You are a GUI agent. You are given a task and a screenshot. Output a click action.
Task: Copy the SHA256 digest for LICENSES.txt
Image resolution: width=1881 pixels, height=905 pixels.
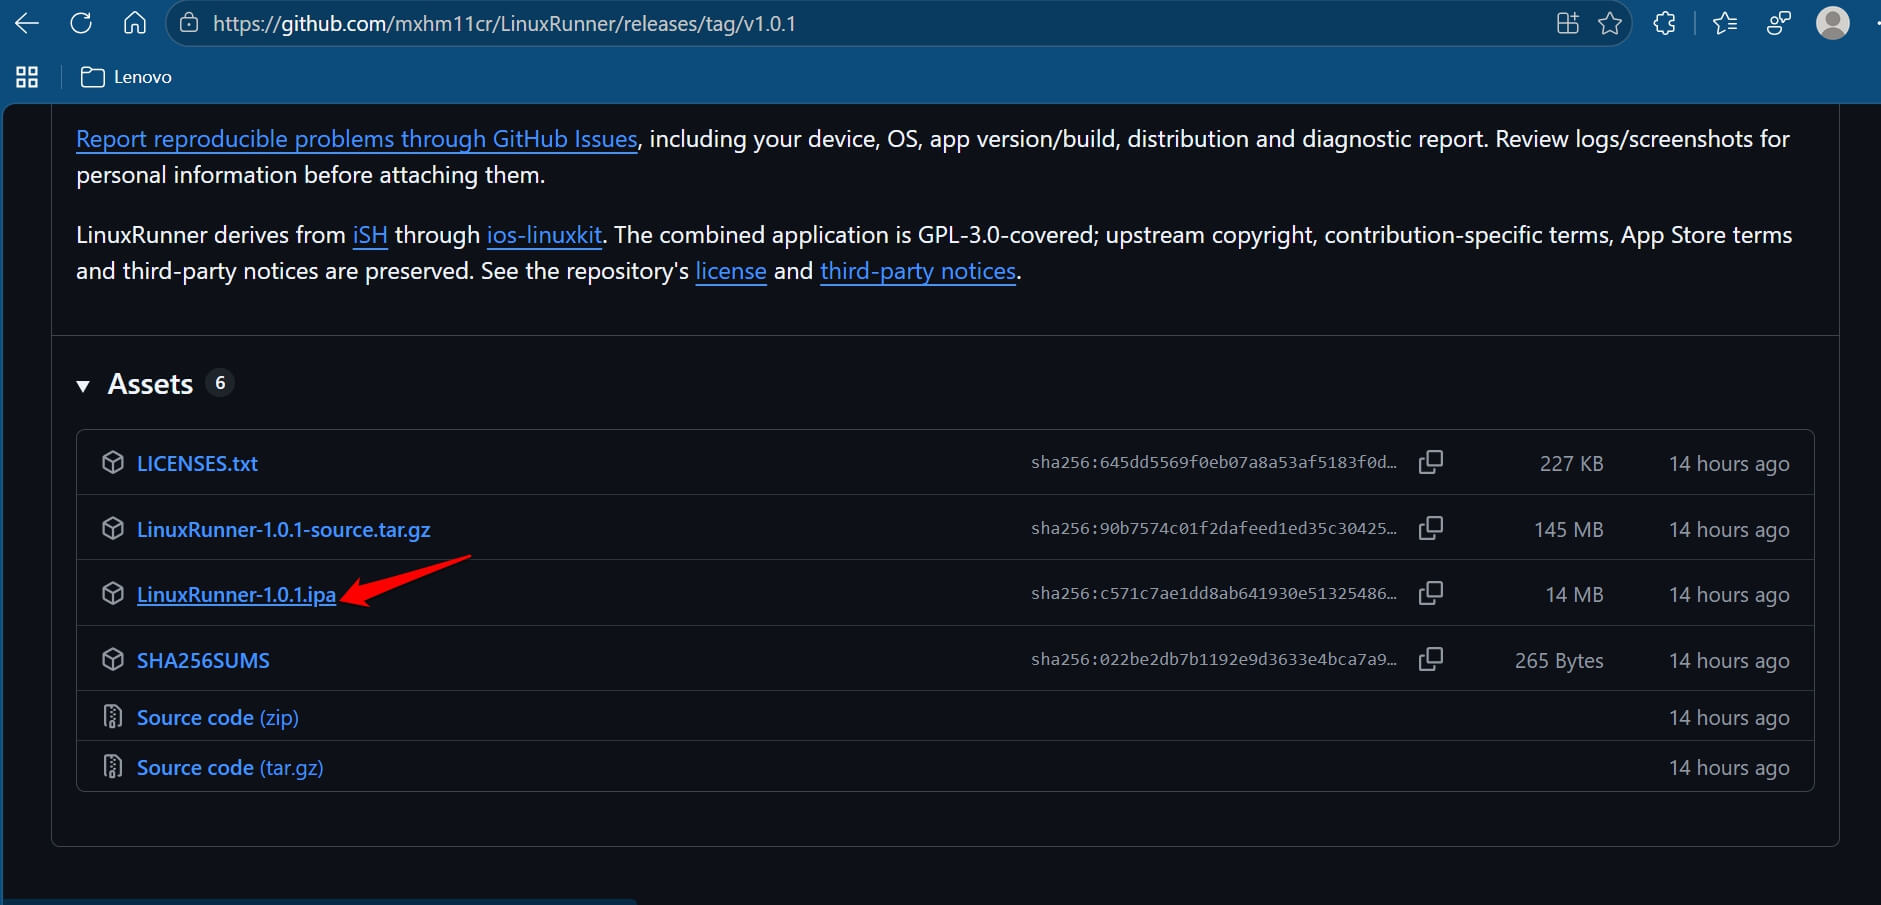click(x=1431, y=462)
